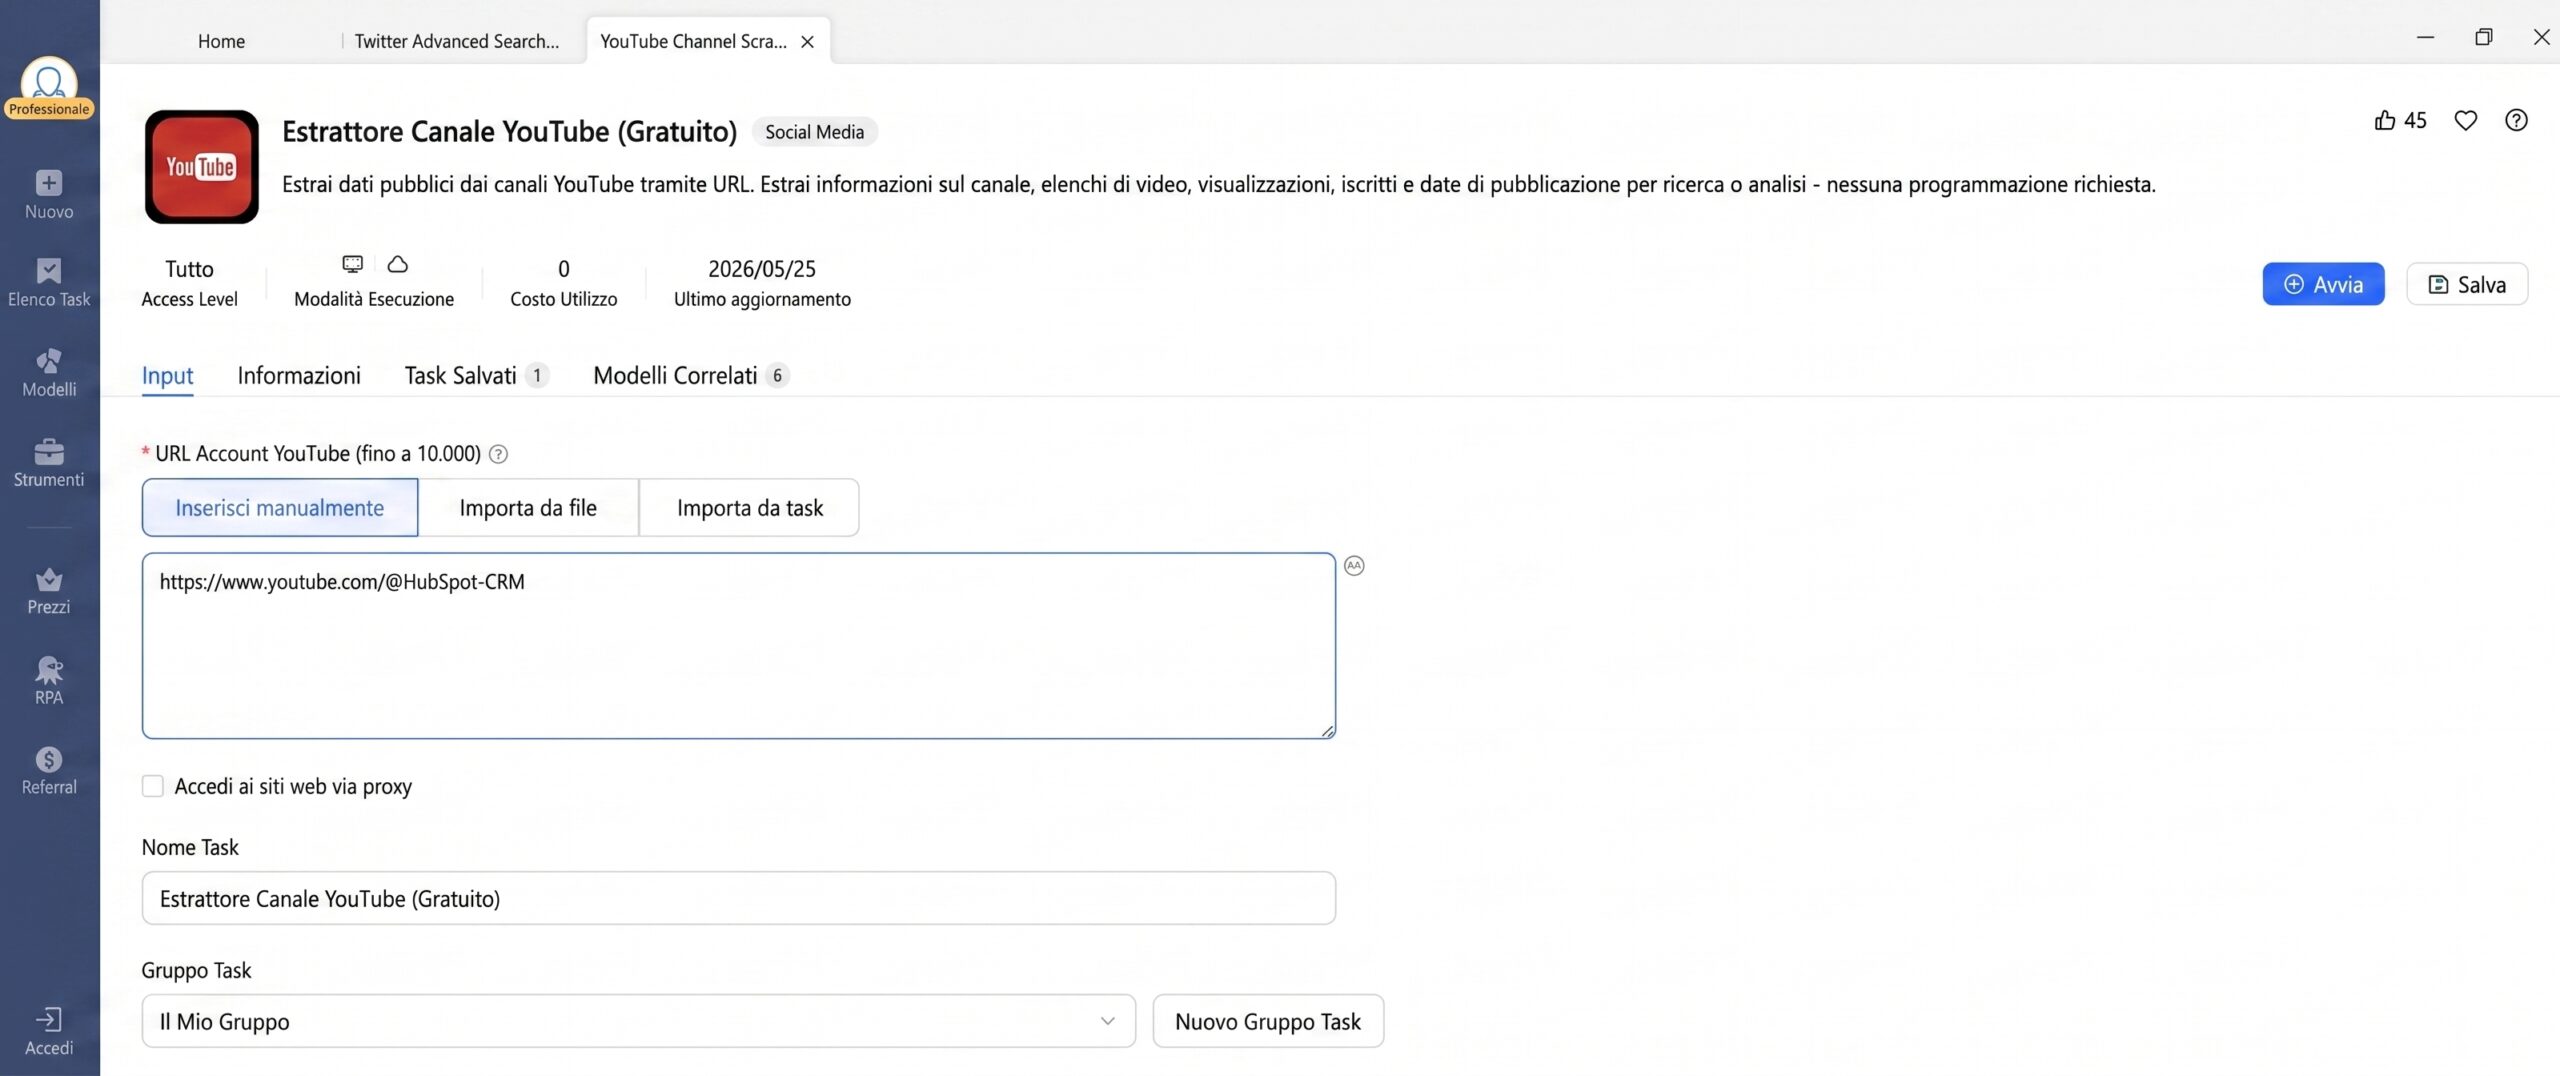Screen dimensions: 2560x1076
Task: Open Prezzi in the sidebar
Action: pyautogui.click(x=48, y=591)
